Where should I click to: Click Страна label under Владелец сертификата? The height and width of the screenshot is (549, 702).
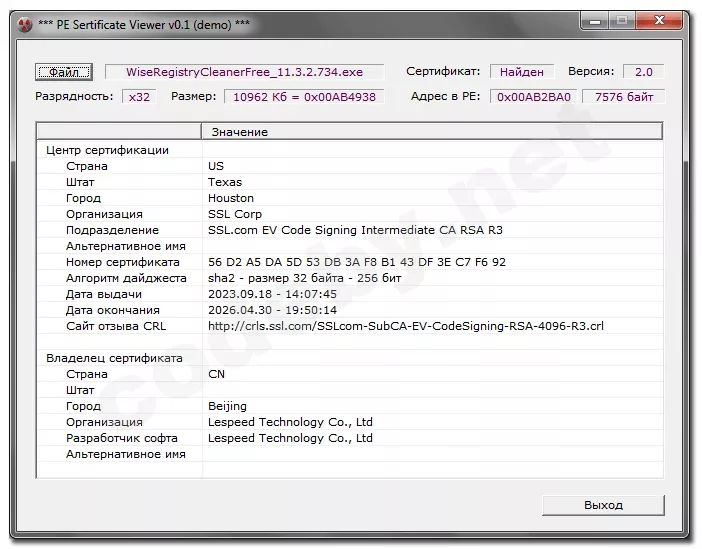click(x=87, y=374)
